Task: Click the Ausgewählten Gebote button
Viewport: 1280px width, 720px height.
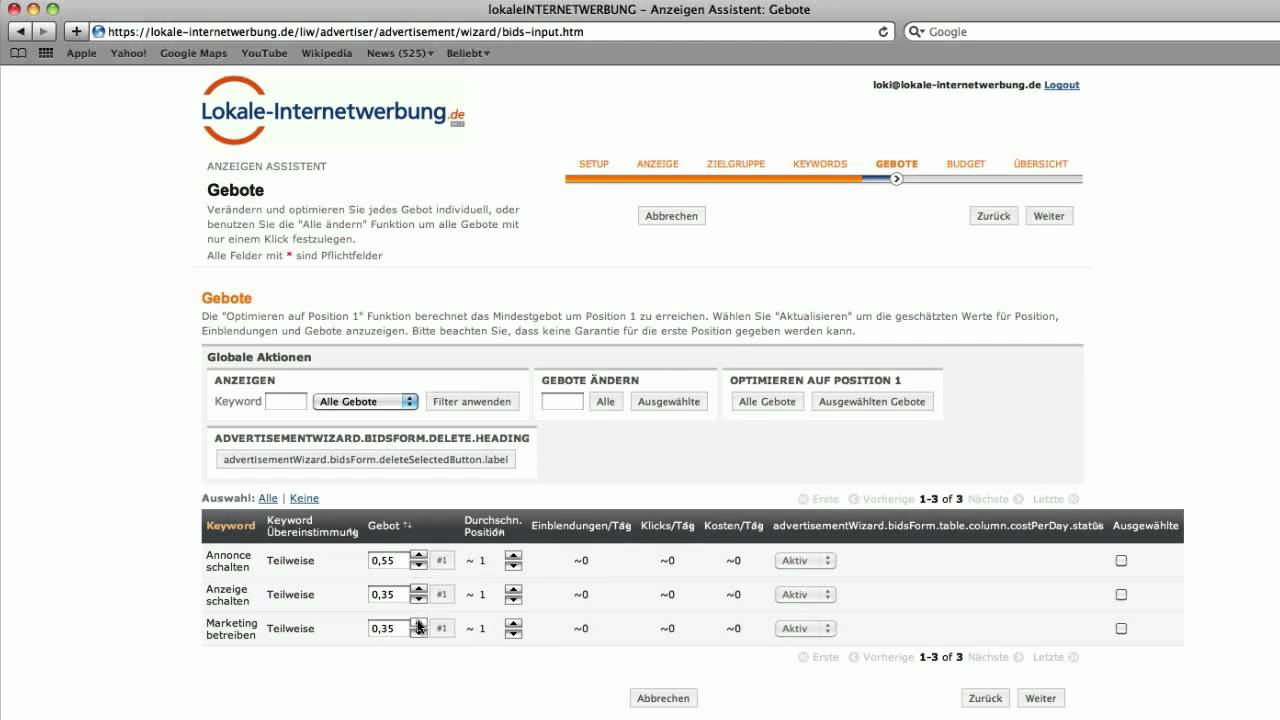Action: [x=872, y=402]
